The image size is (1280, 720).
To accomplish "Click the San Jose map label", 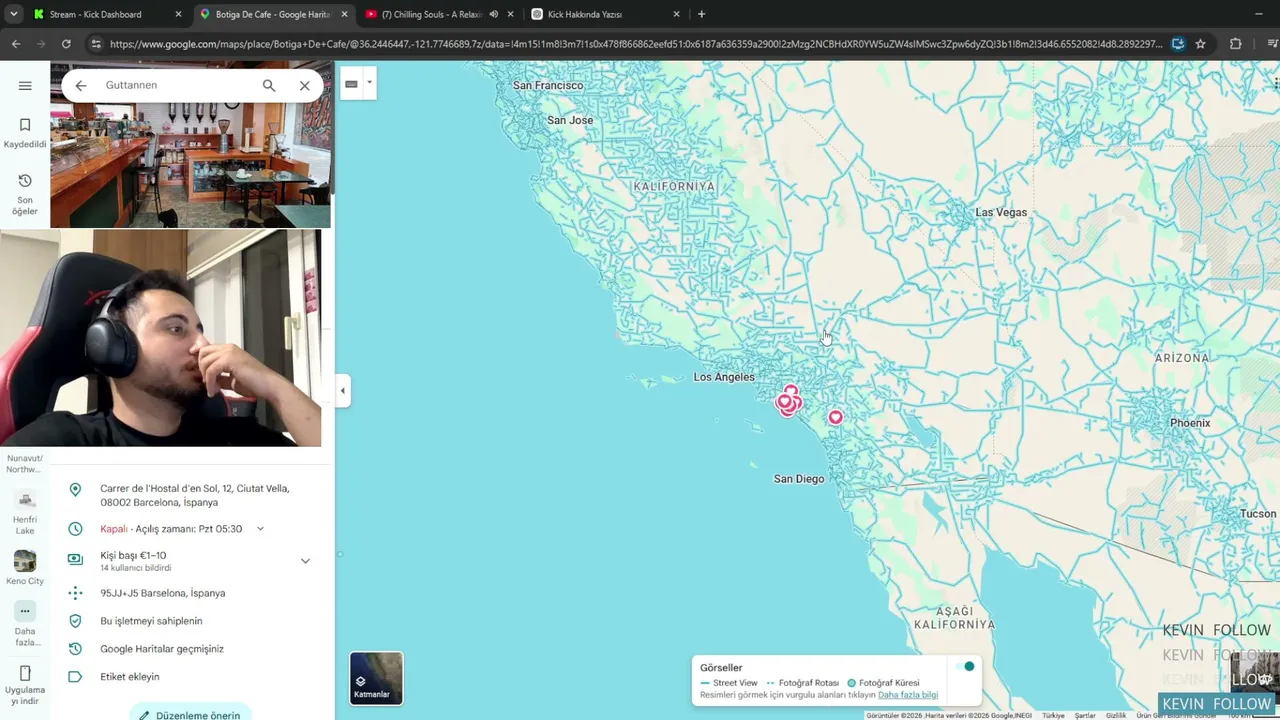I will [570, 121].
